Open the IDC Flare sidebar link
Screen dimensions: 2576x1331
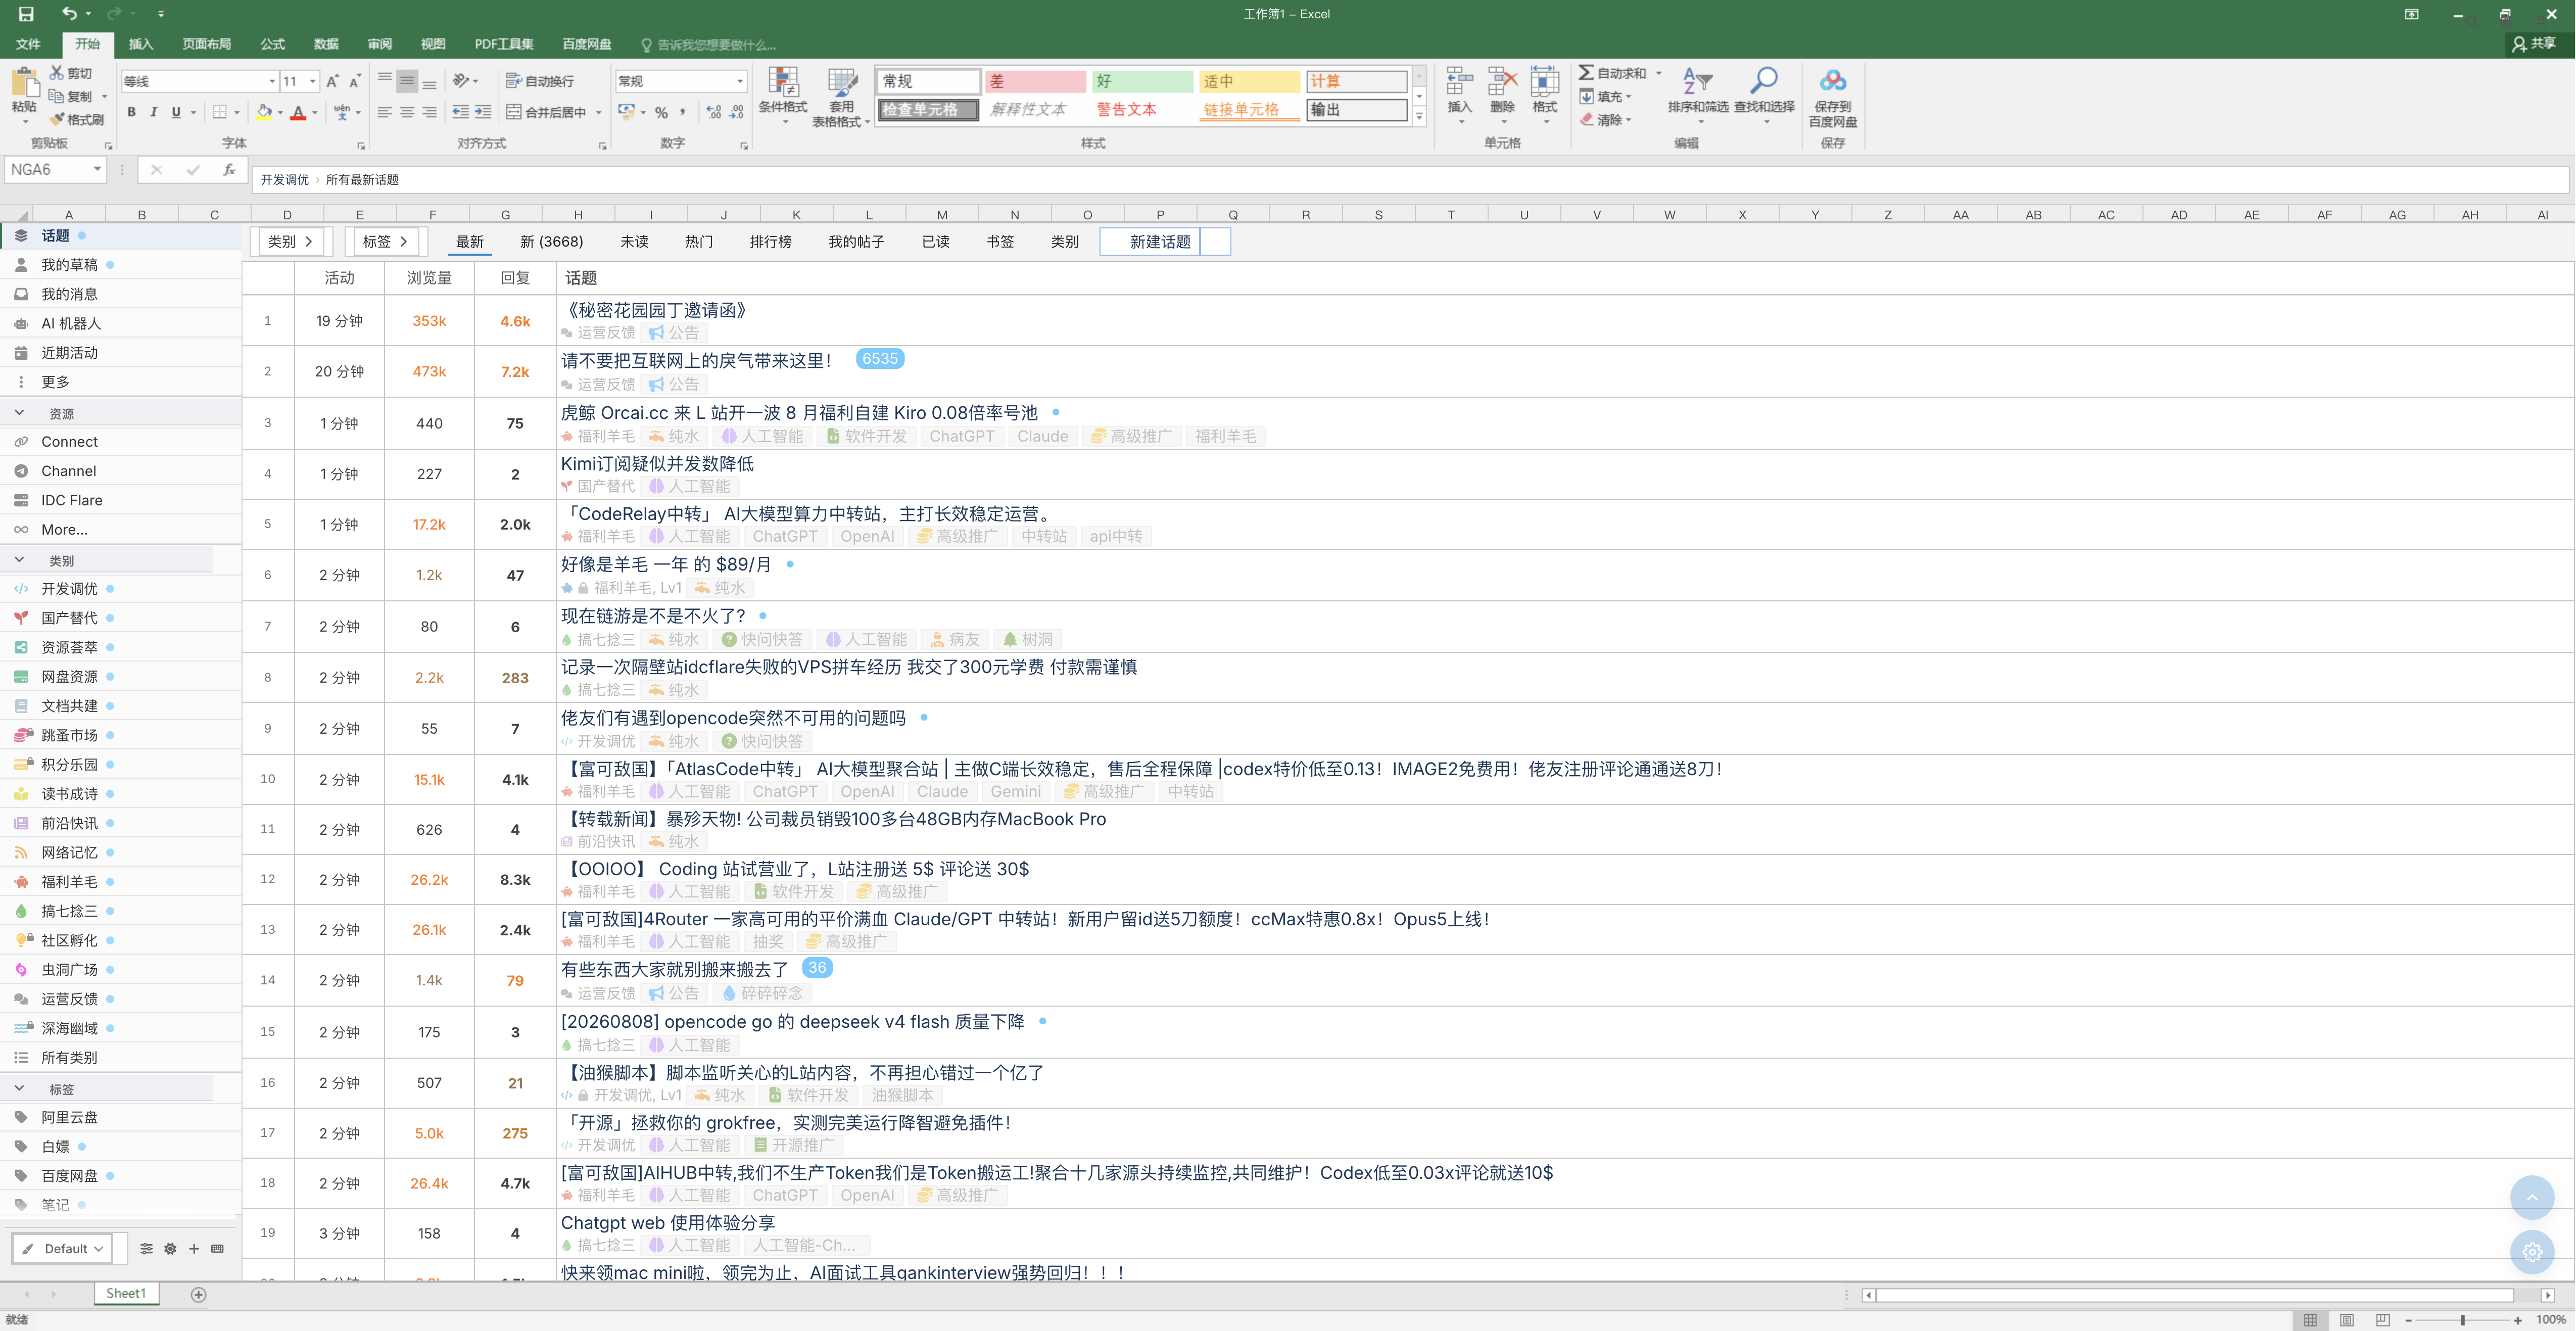(x=71, y=500)
